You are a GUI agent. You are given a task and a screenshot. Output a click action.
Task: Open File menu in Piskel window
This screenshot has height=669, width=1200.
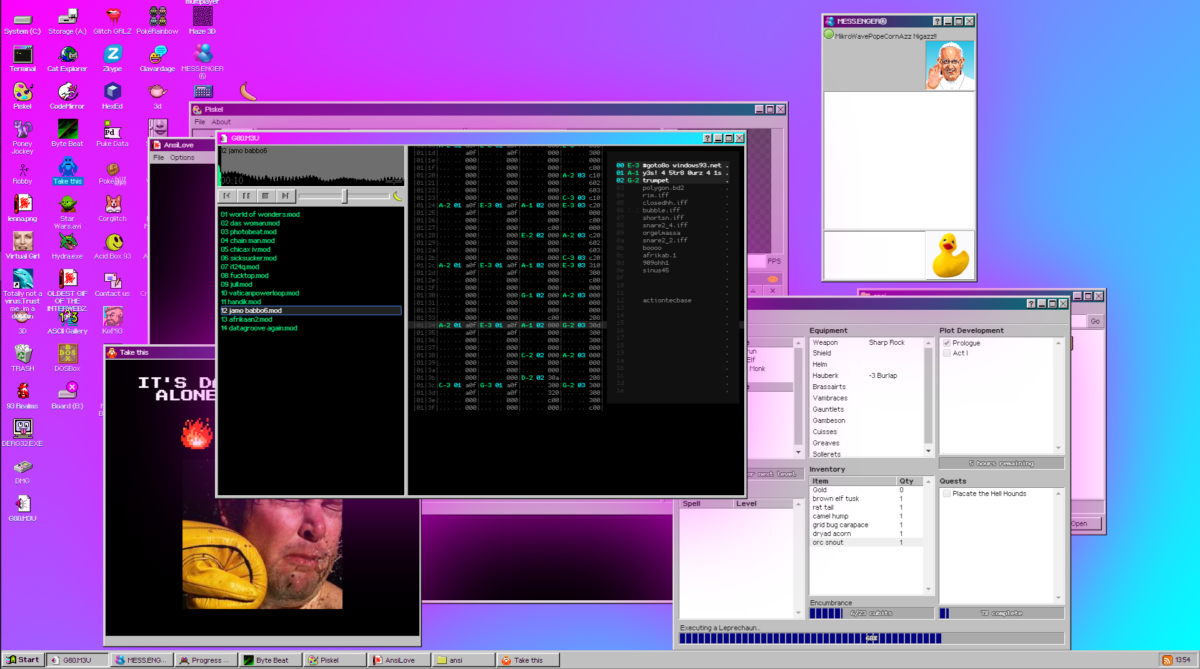click(x=199, y=122)
